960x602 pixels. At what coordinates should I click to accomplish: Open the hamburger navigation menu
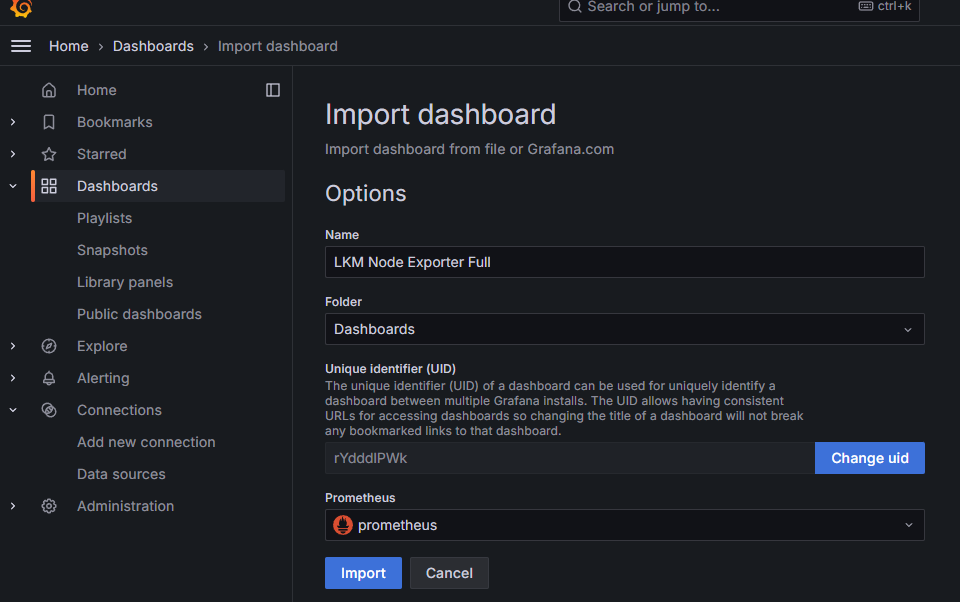pyautogui.click(x=21, y=46)
